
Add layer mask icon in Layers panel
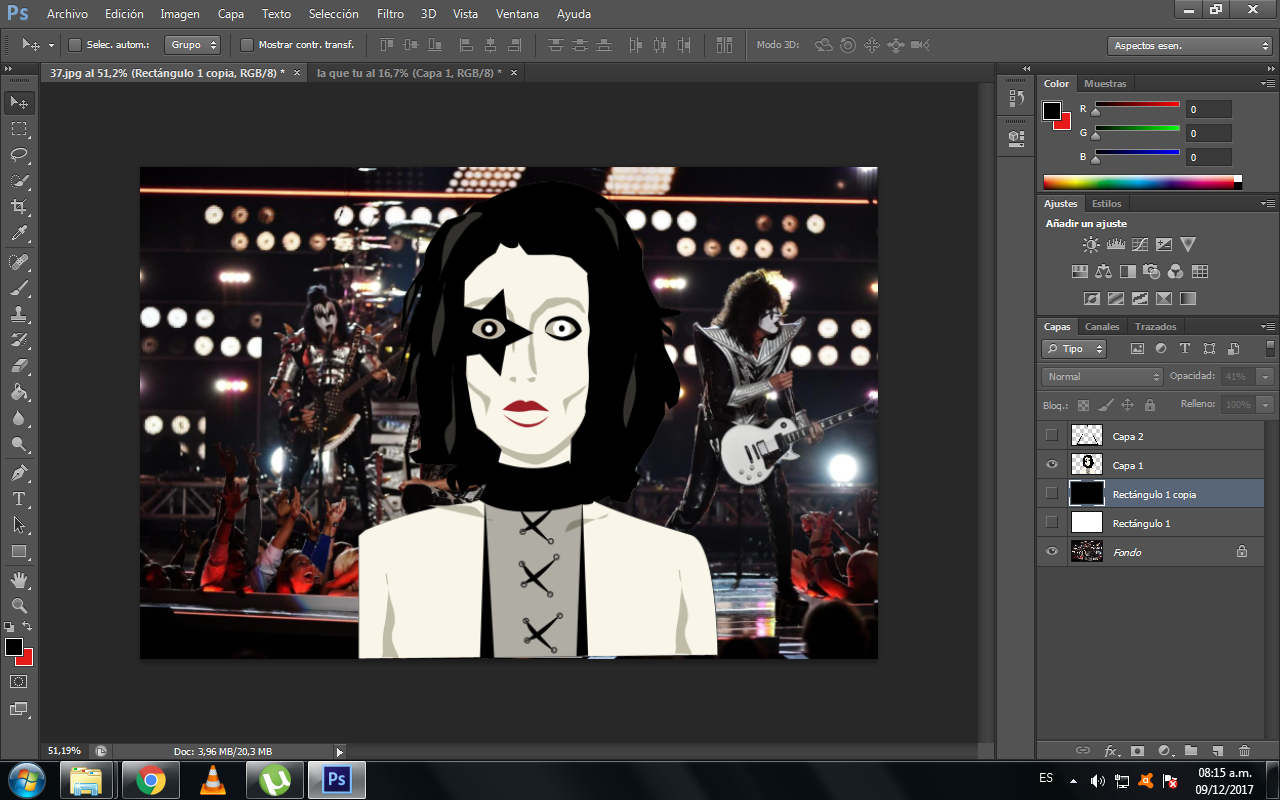1137,750
